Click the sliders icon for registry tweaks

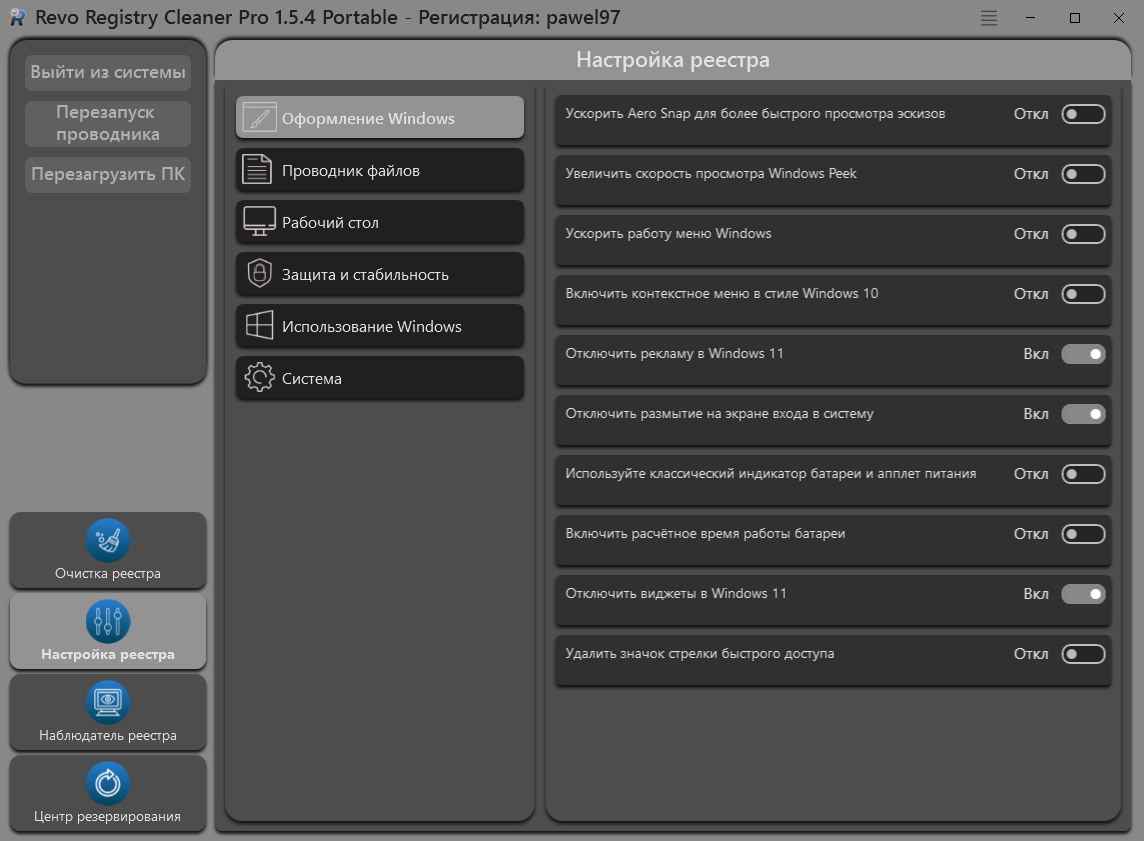(x=108, y=621)
